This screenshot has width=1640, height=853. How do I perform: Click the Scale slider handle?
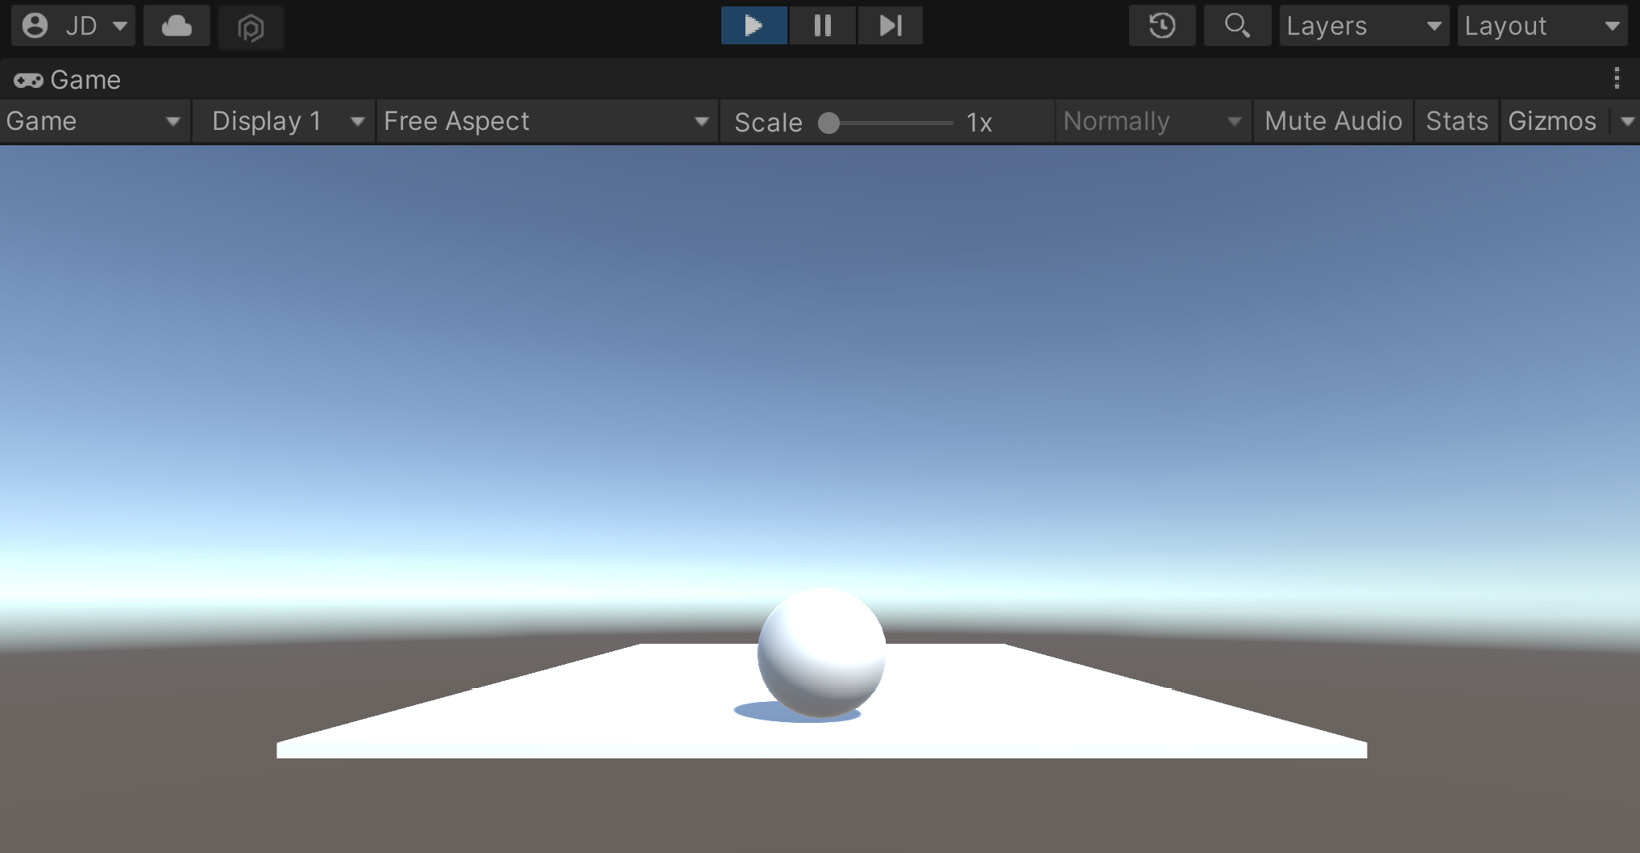[x=829, y=123]
